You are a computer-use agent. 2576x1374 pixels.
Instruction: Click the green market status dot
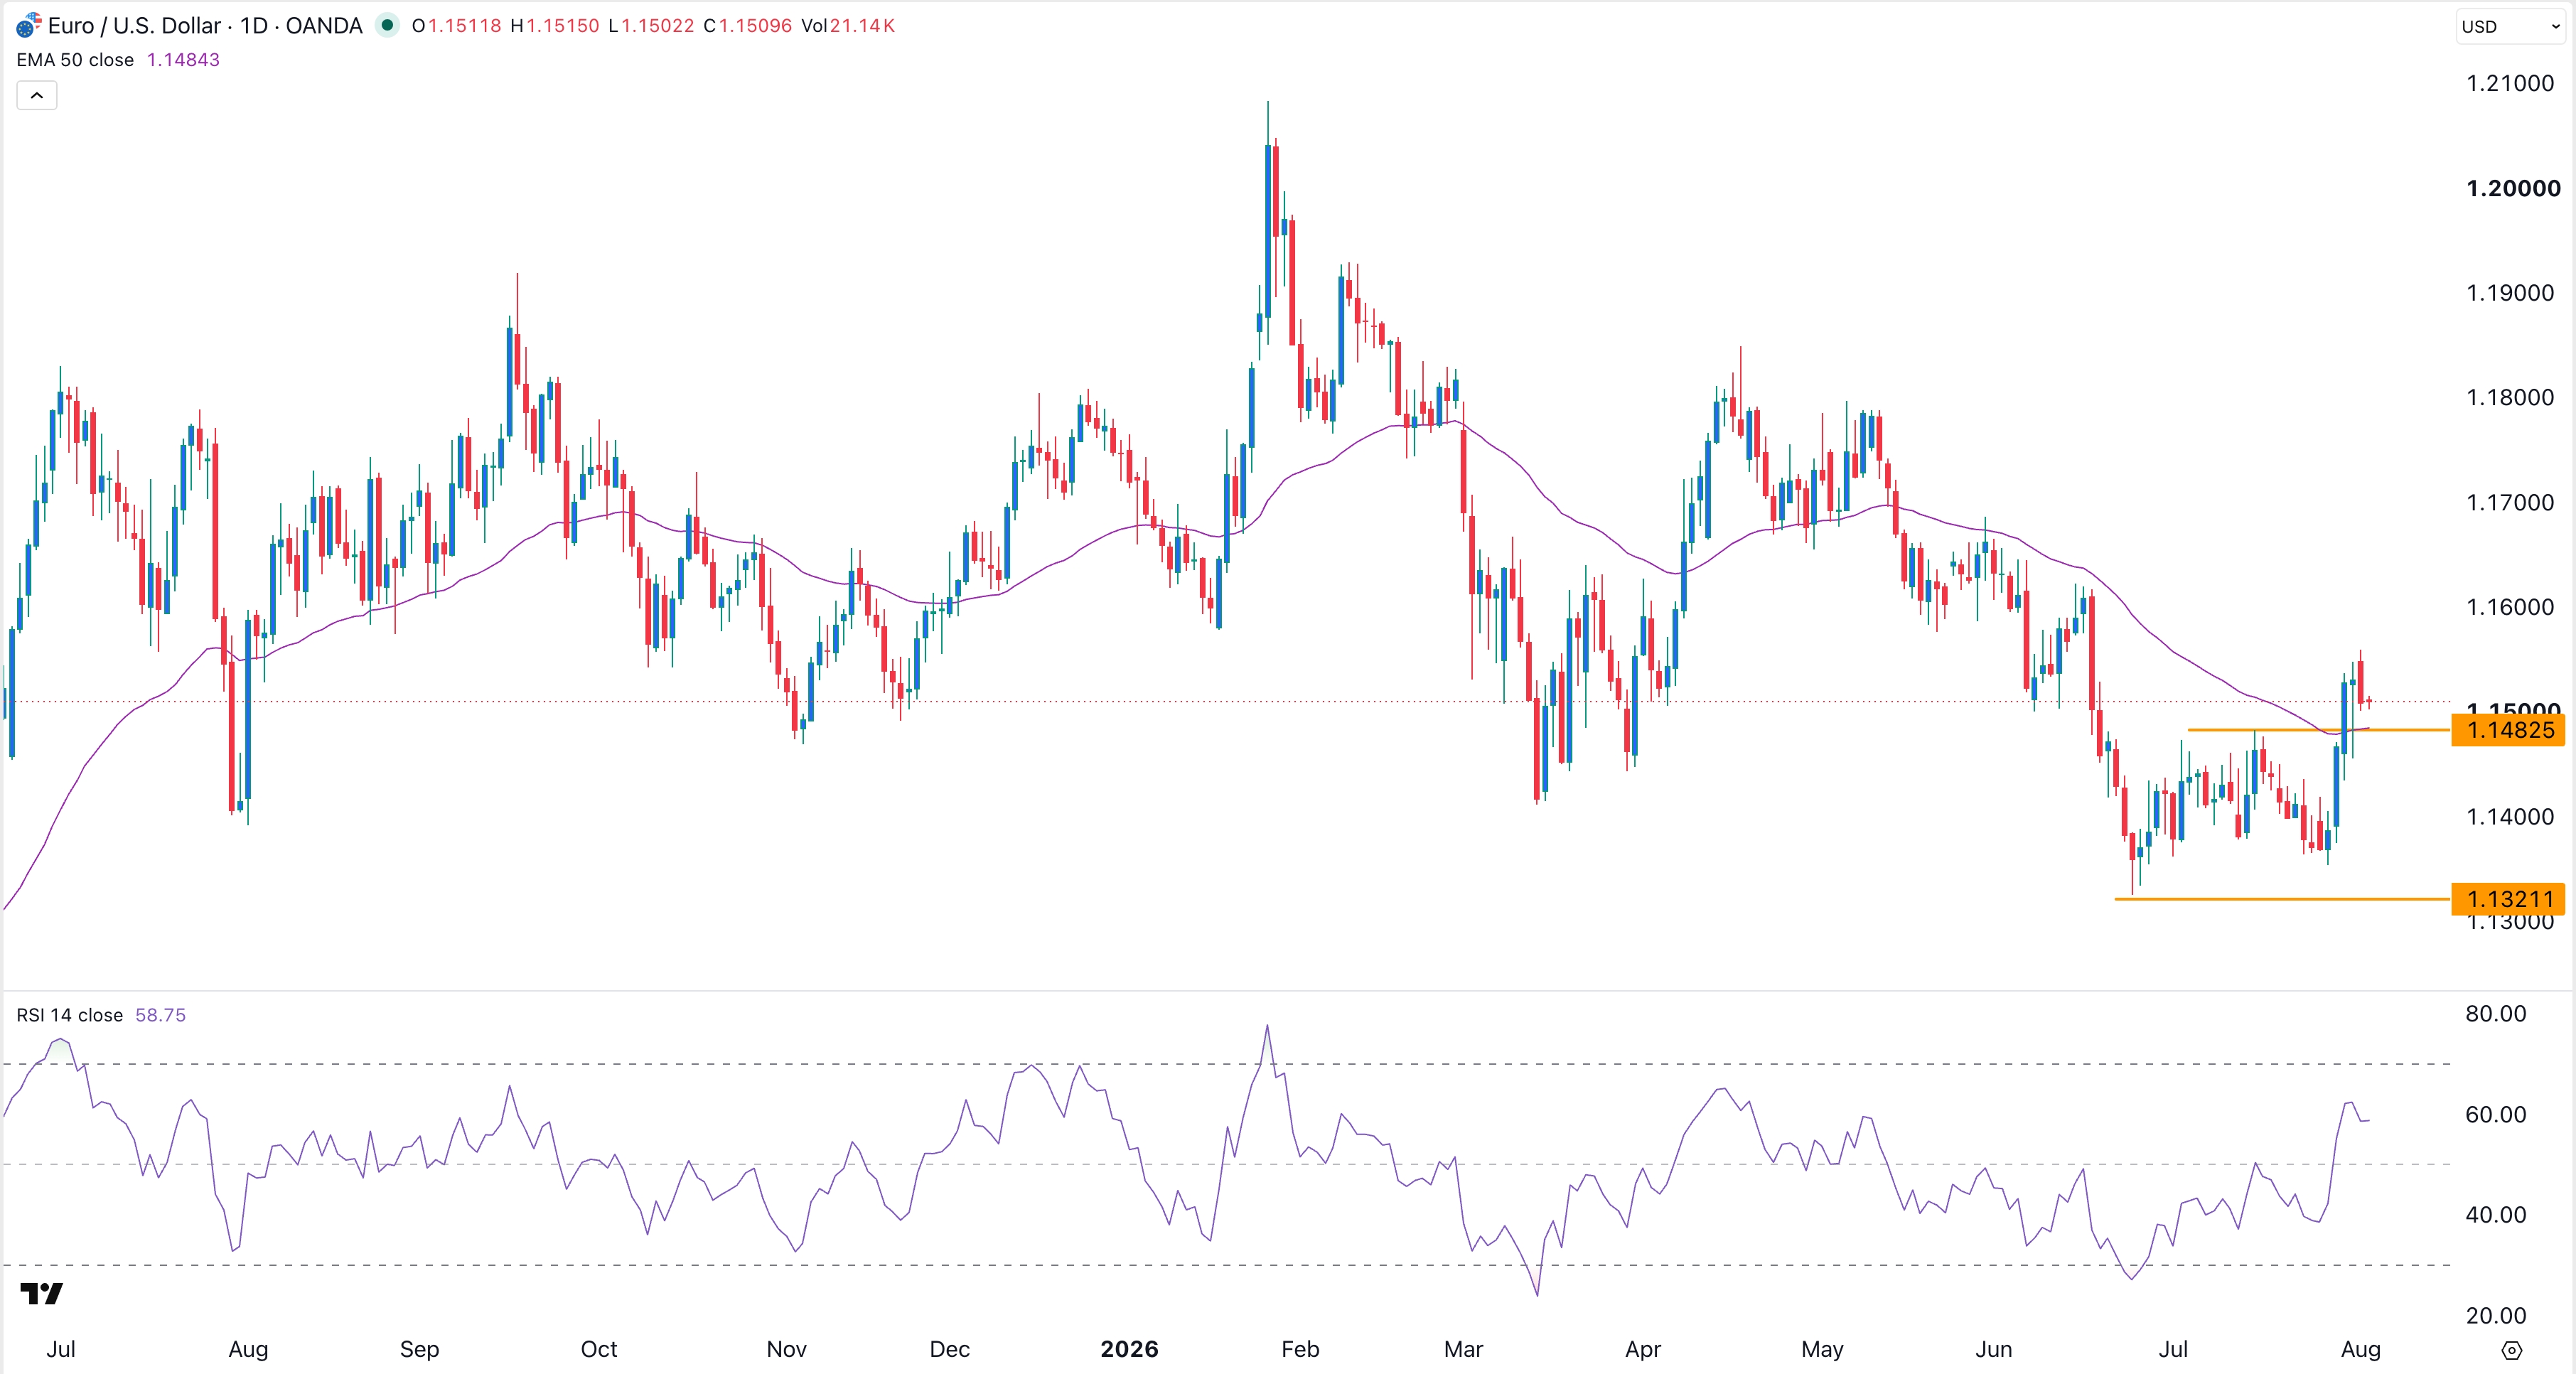pyautogui.click(x=387, y=25)
